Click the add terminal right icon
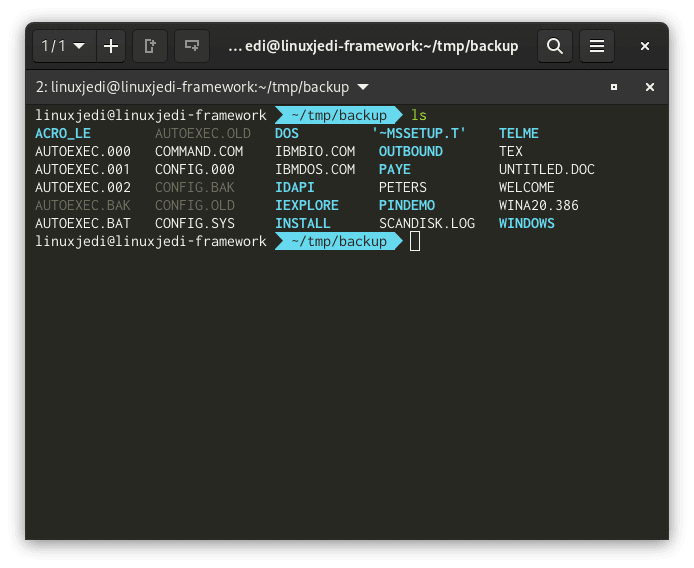Screen dimensions: 694x568 [150, 46]
